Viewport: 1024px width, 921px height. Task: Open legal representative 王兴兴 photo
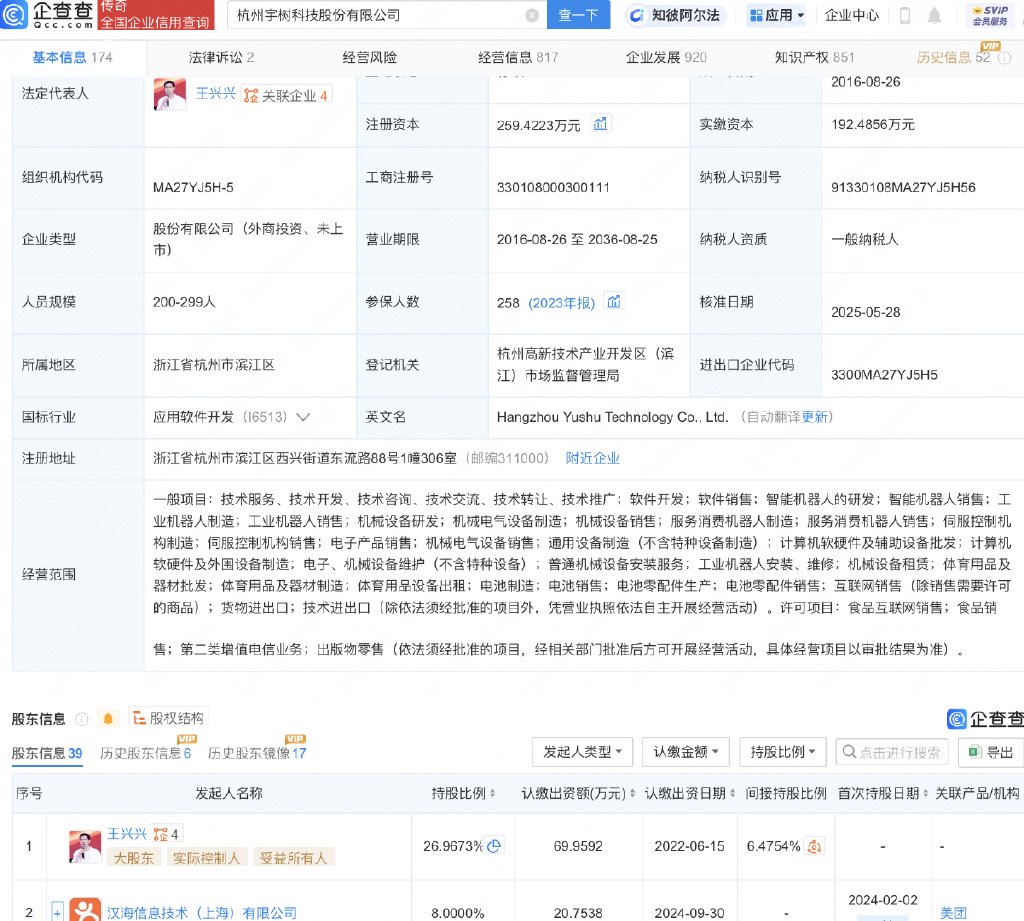click(170, 94)
